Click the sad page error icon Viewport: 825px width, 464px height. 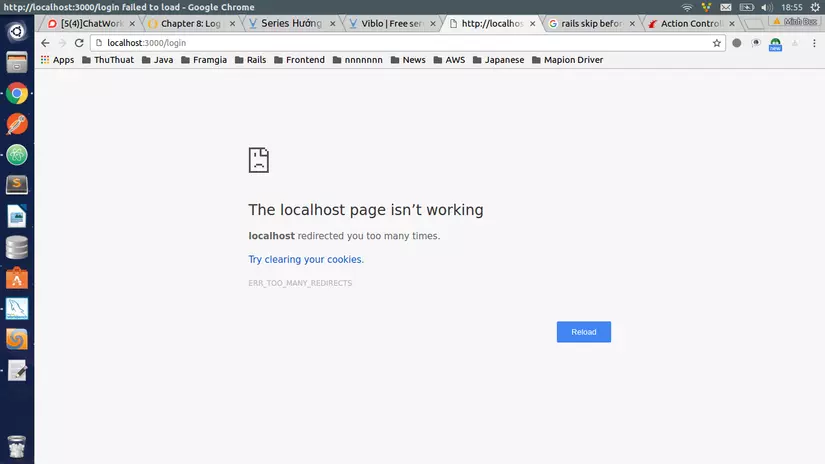pos(258,160)
